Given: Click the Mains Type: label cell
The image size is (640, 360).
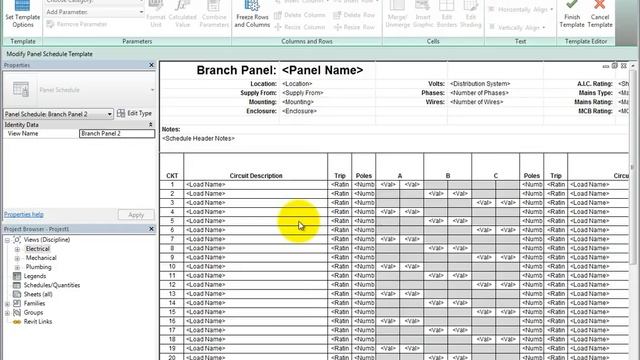Looking at the screenshot, I should [x=596, y=93].
